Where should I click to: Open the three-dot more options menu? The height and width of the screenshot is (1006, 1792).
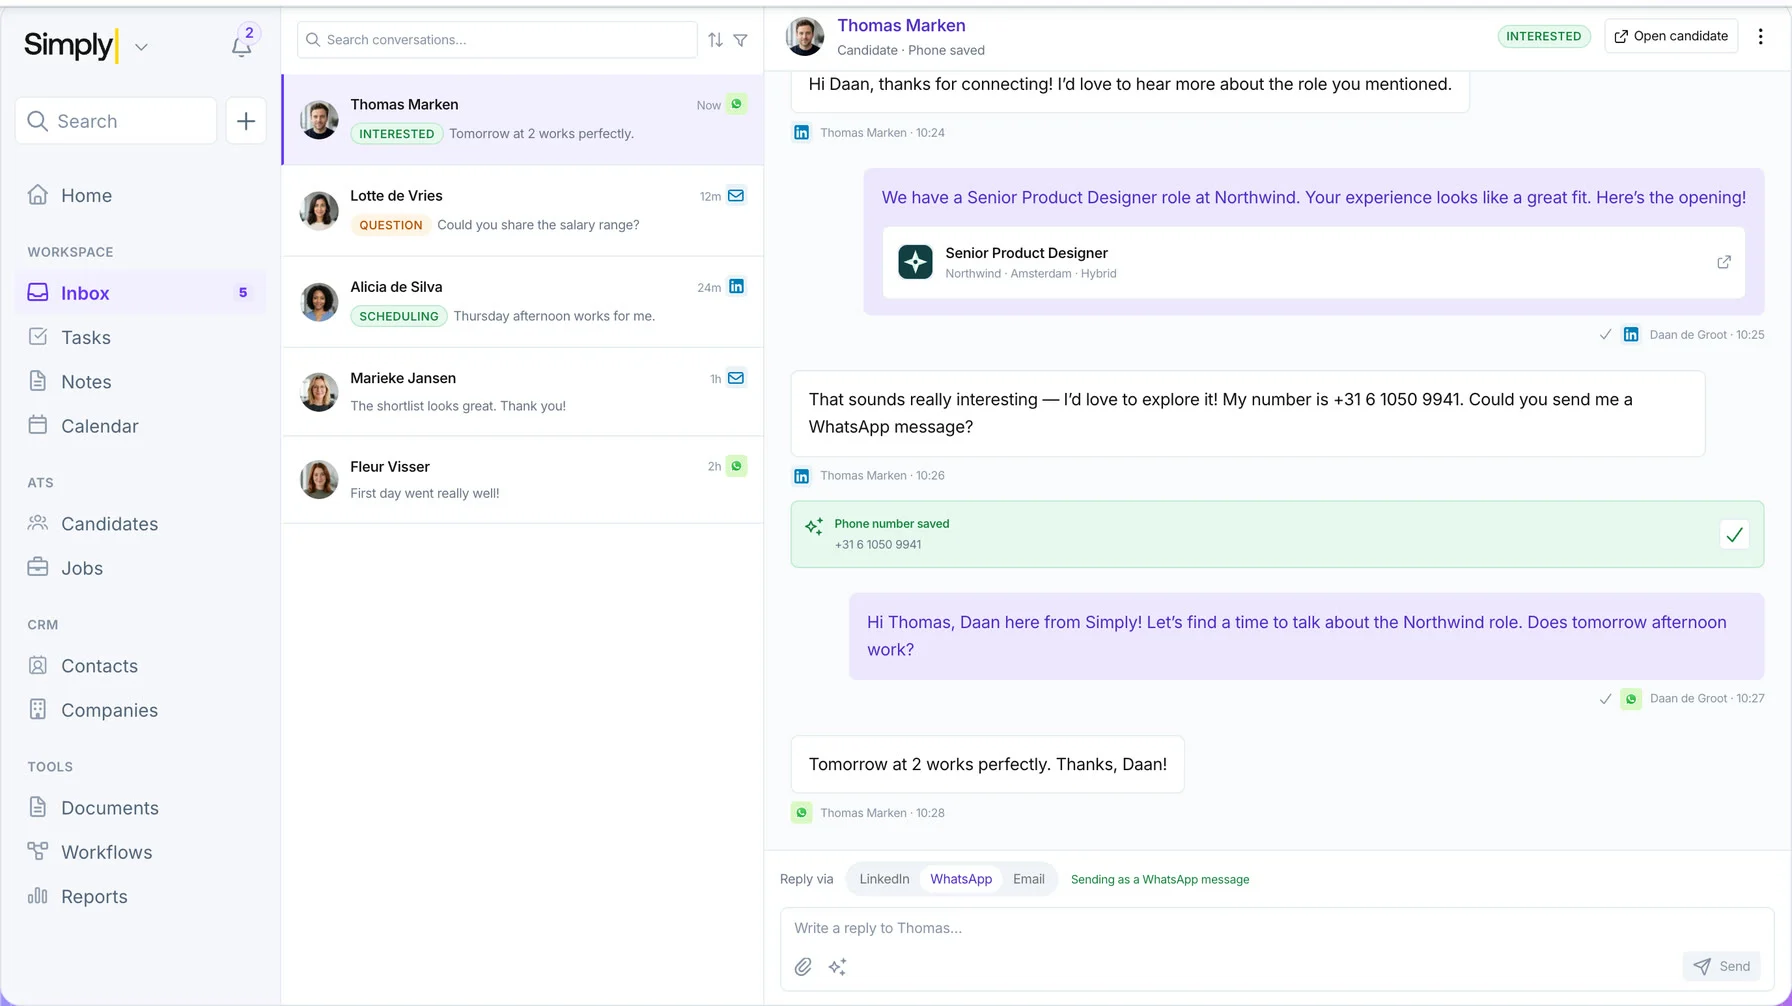point(1761,36)
